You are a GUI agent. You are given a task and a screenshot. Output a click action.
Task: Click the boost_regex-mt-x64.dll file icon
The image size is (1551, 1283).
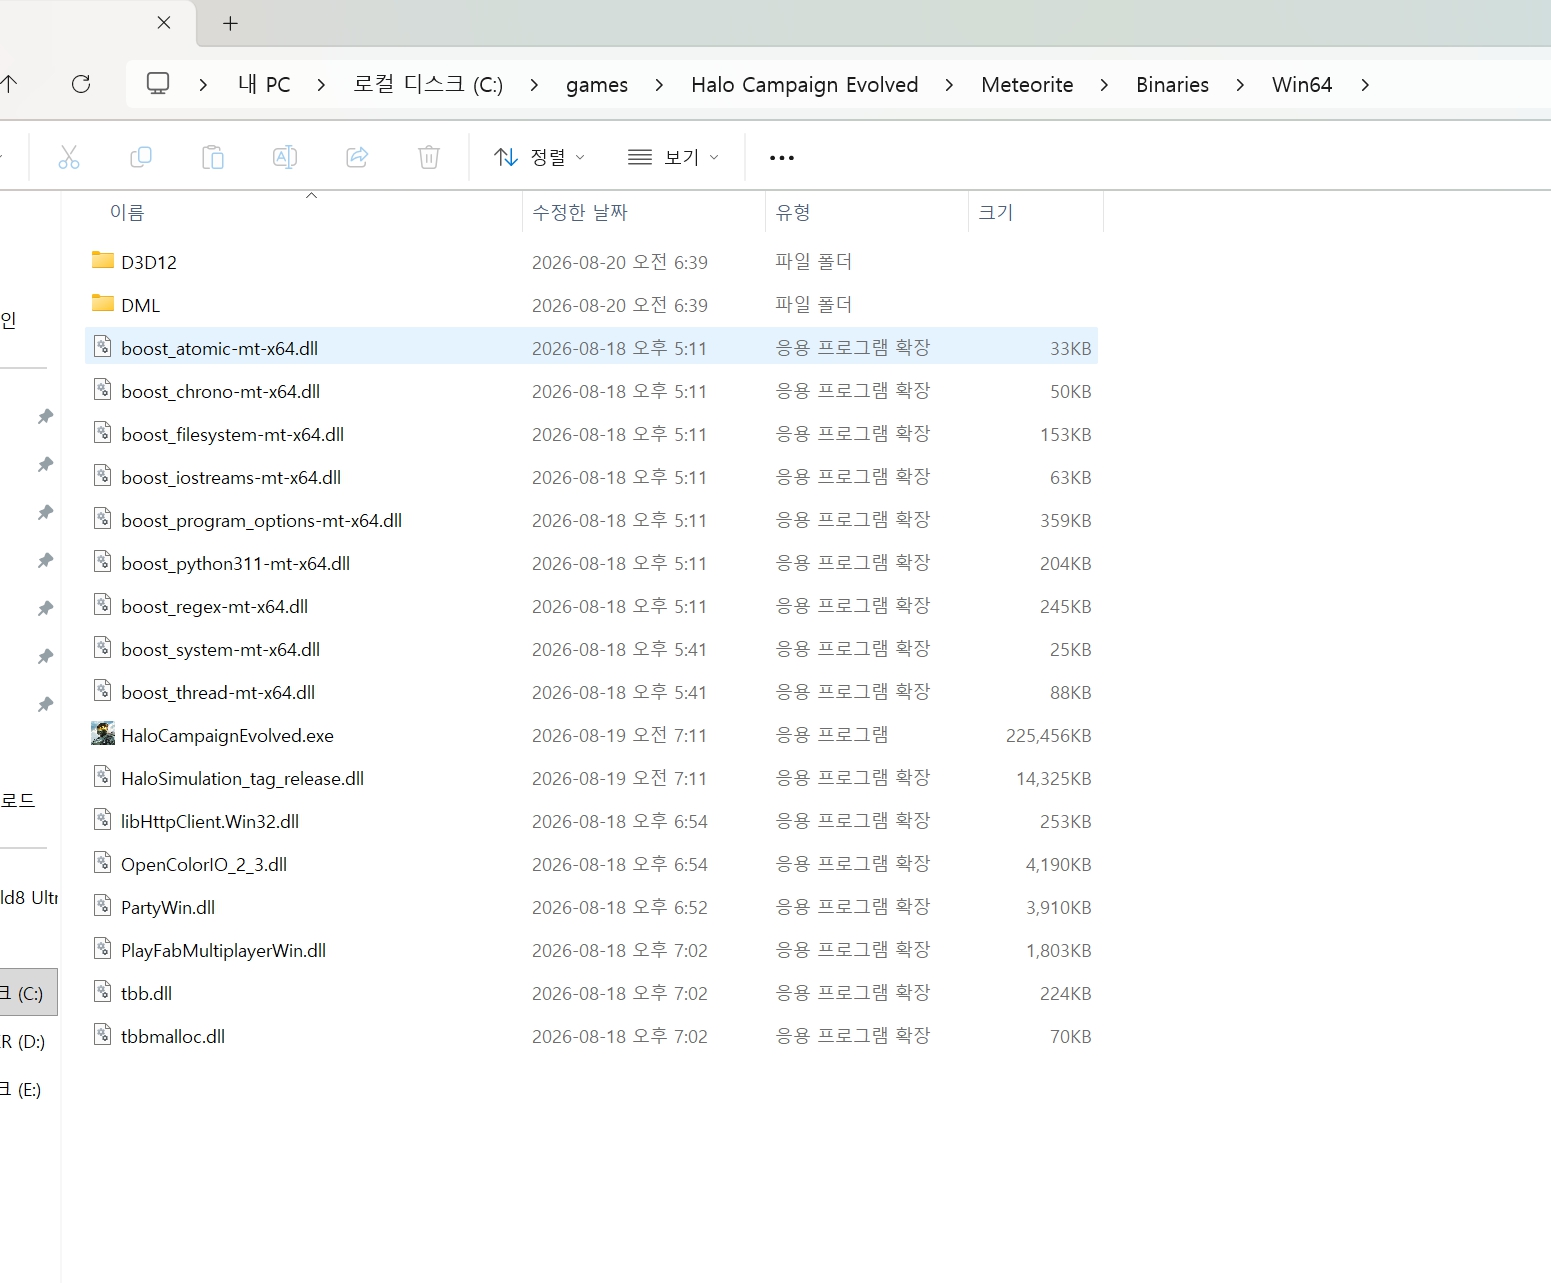point(103,605)
